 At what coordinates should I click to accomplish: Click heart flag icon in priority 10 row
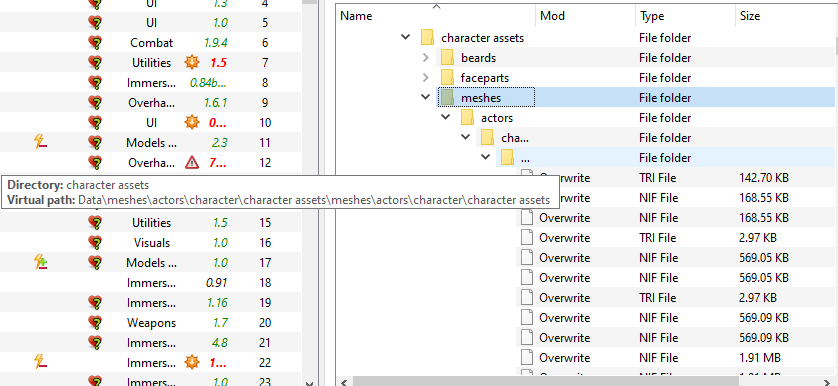tap(95, 123)
